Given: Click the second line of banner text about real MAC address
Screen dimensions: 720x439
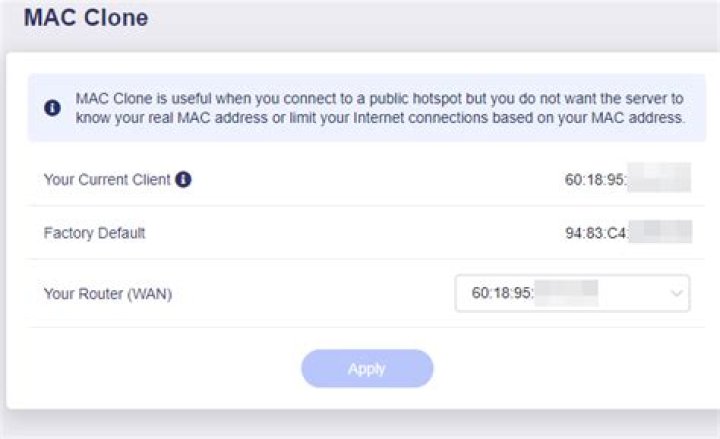Looking at the screenshot, I should (x=380, y=118).
